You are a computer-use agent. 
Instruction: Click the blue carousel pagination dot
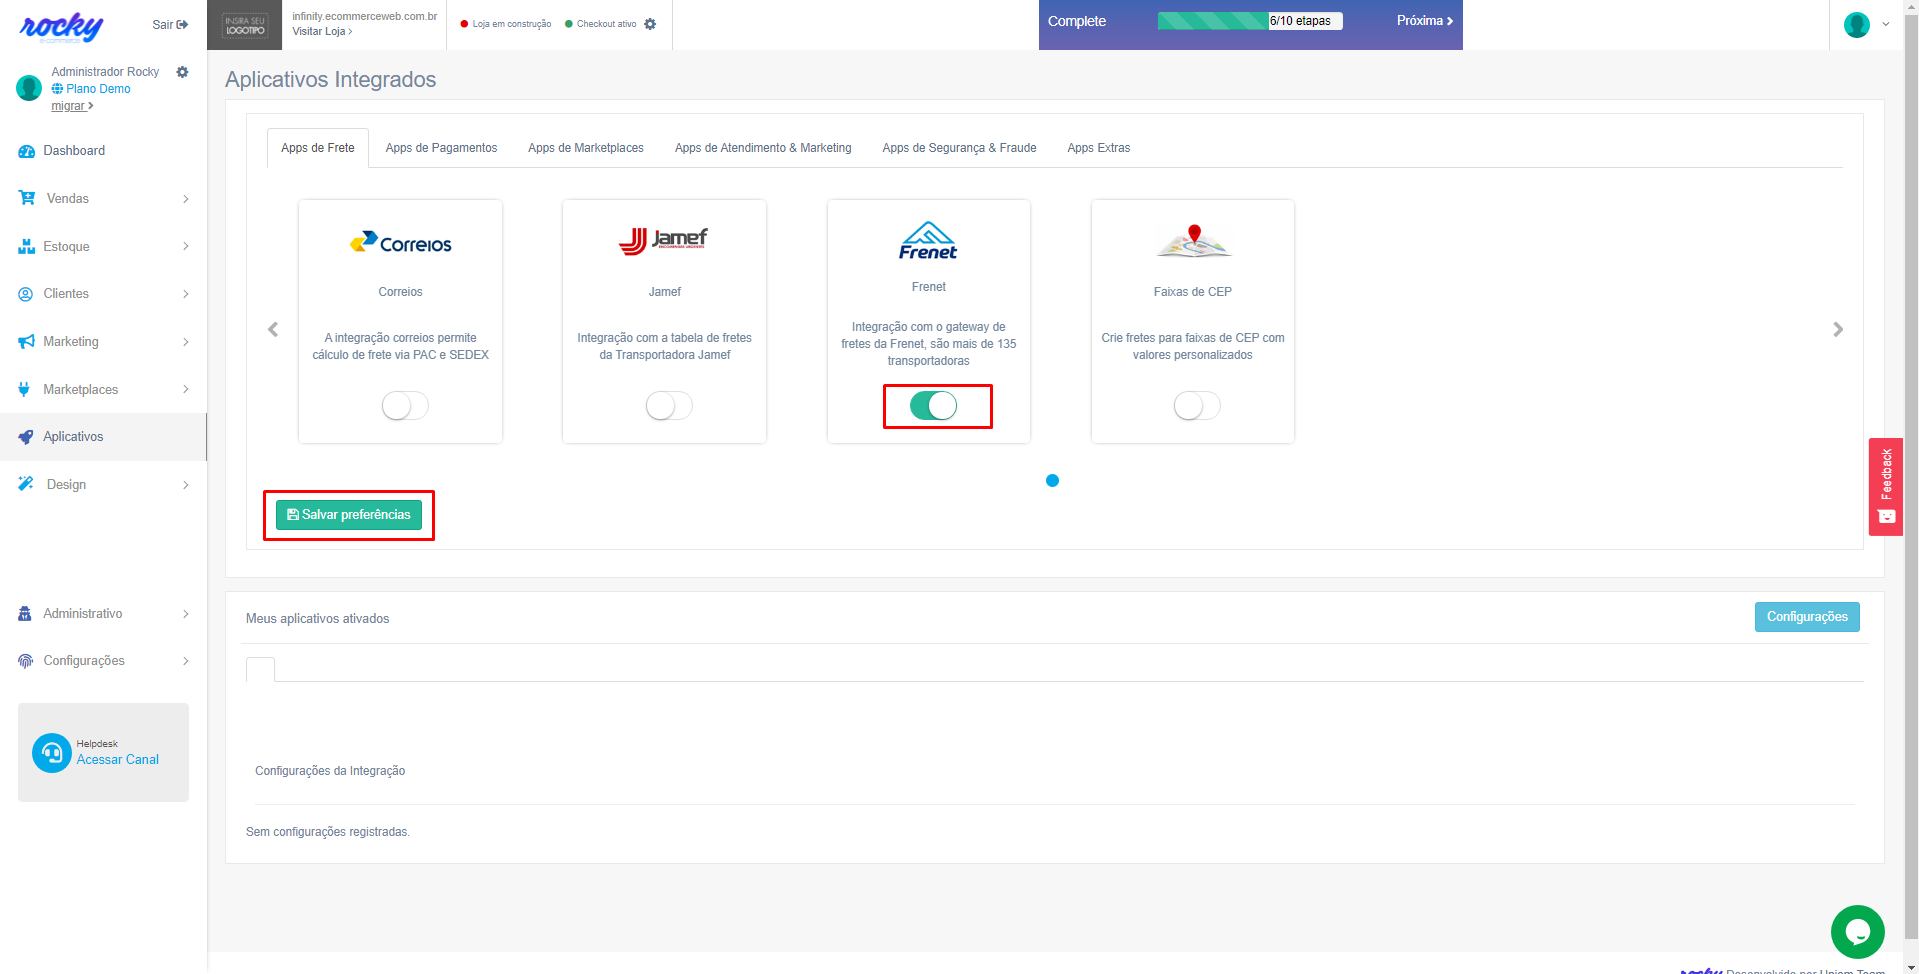(x=1052, y=481)
